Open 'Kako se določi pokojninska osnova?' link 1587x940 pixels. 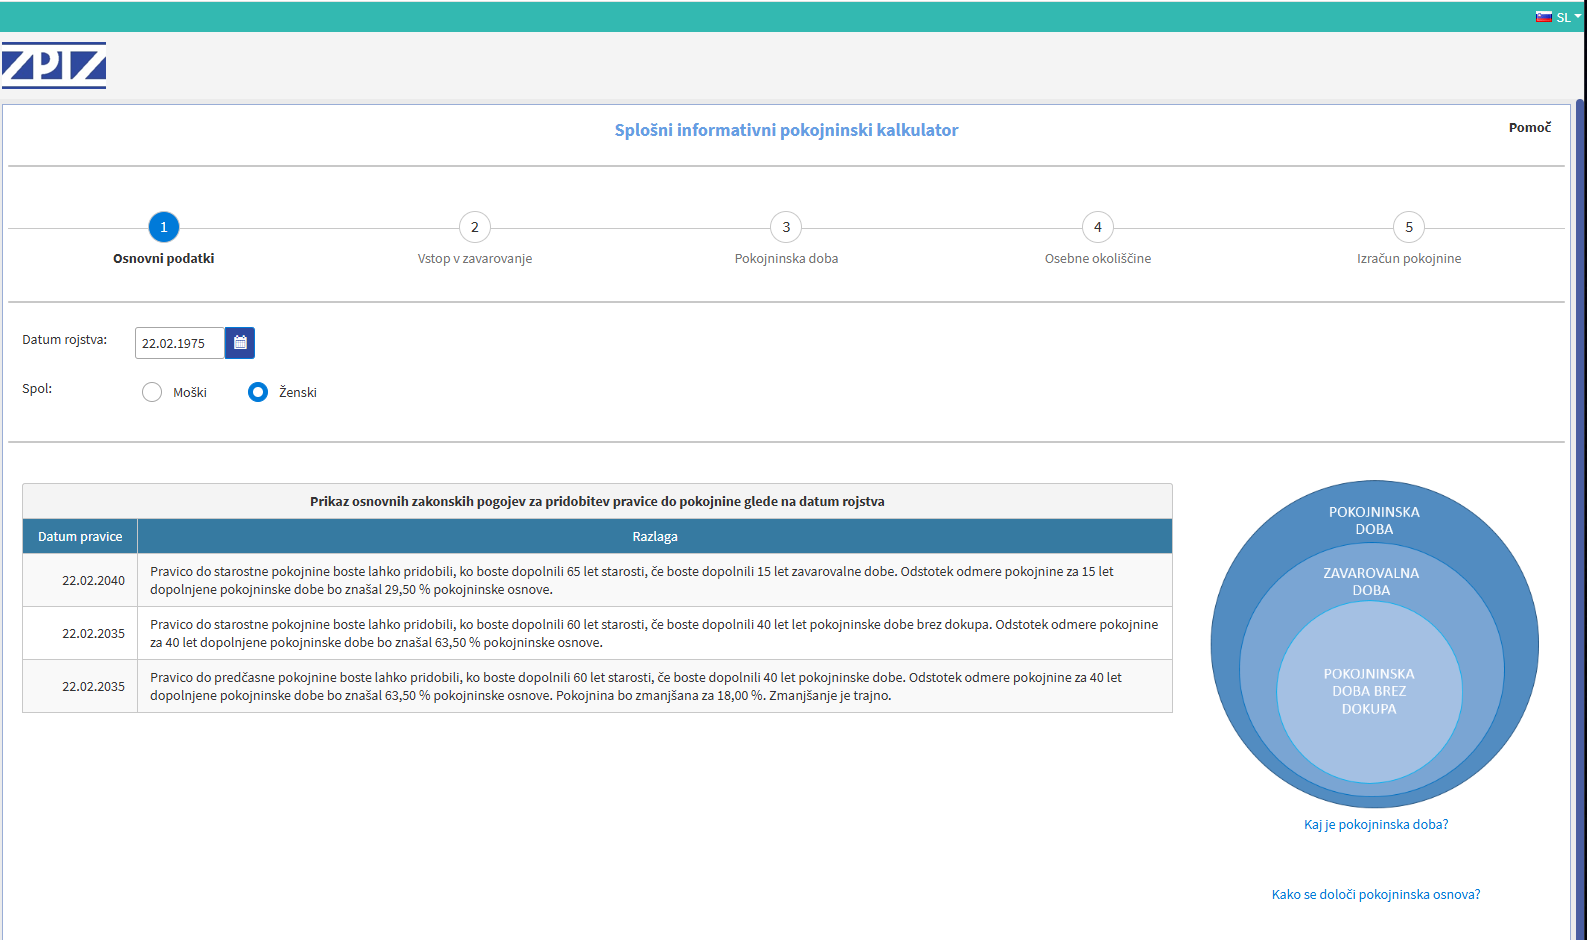click(1375, 895)
